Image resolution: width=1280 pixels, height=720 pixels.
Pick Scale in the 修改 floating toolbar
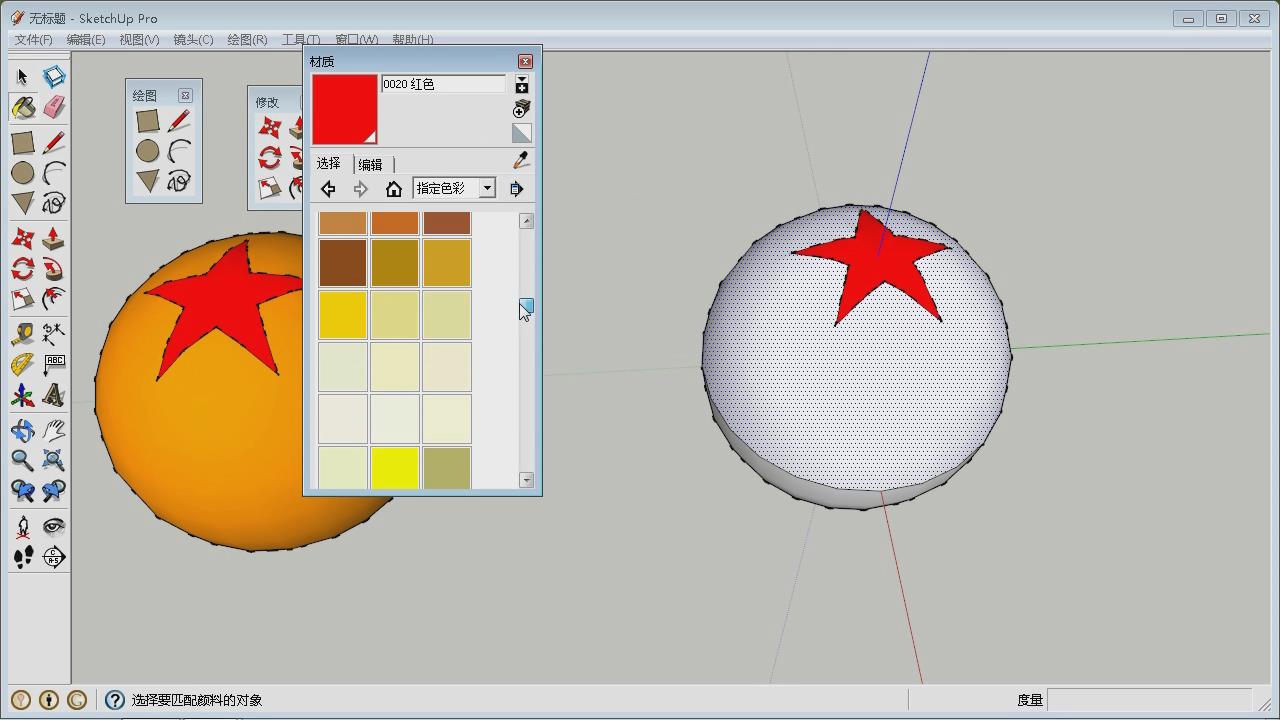[270, 188]
